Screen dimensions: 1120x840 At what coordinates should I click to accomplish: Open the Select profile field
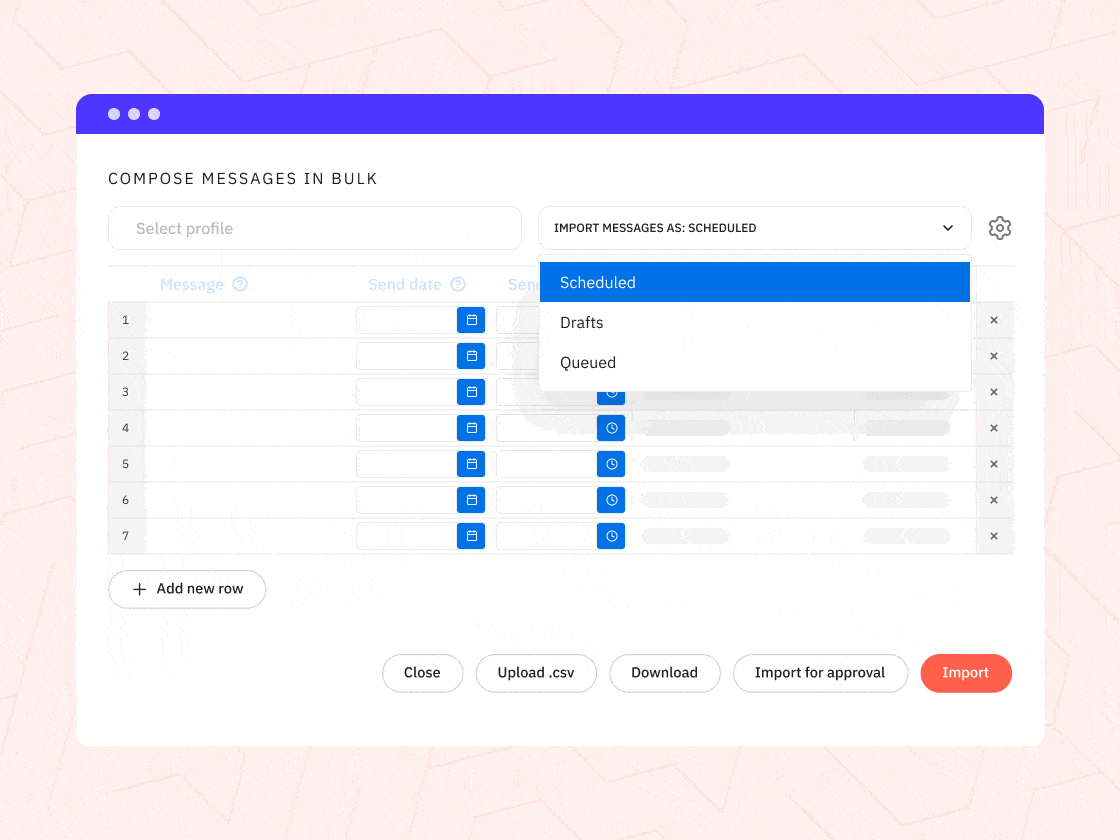(x=315, y=228)
